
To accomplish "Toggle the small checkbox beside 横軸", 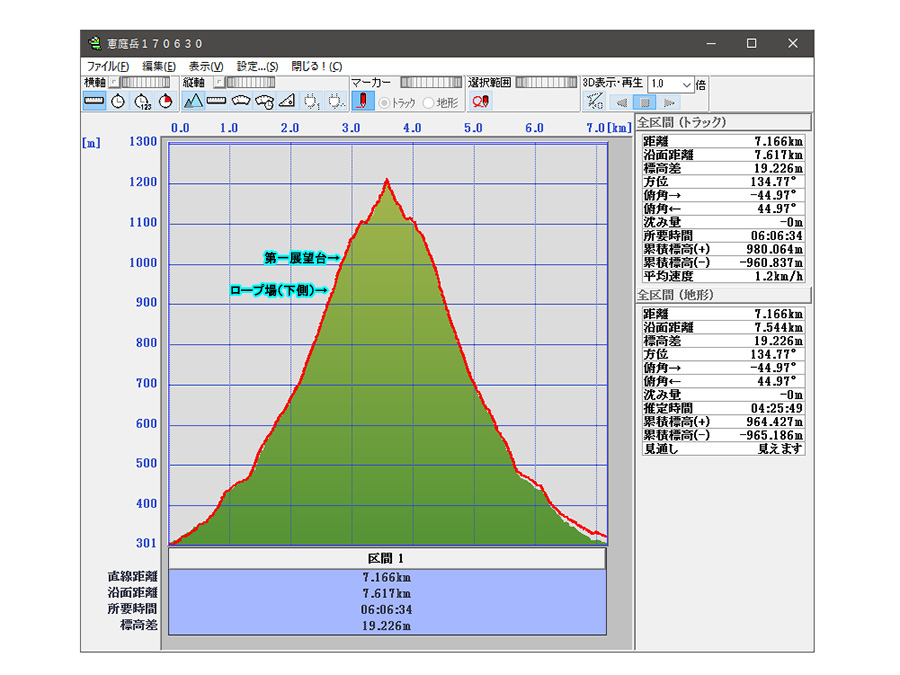I will [x=113, y=83].
